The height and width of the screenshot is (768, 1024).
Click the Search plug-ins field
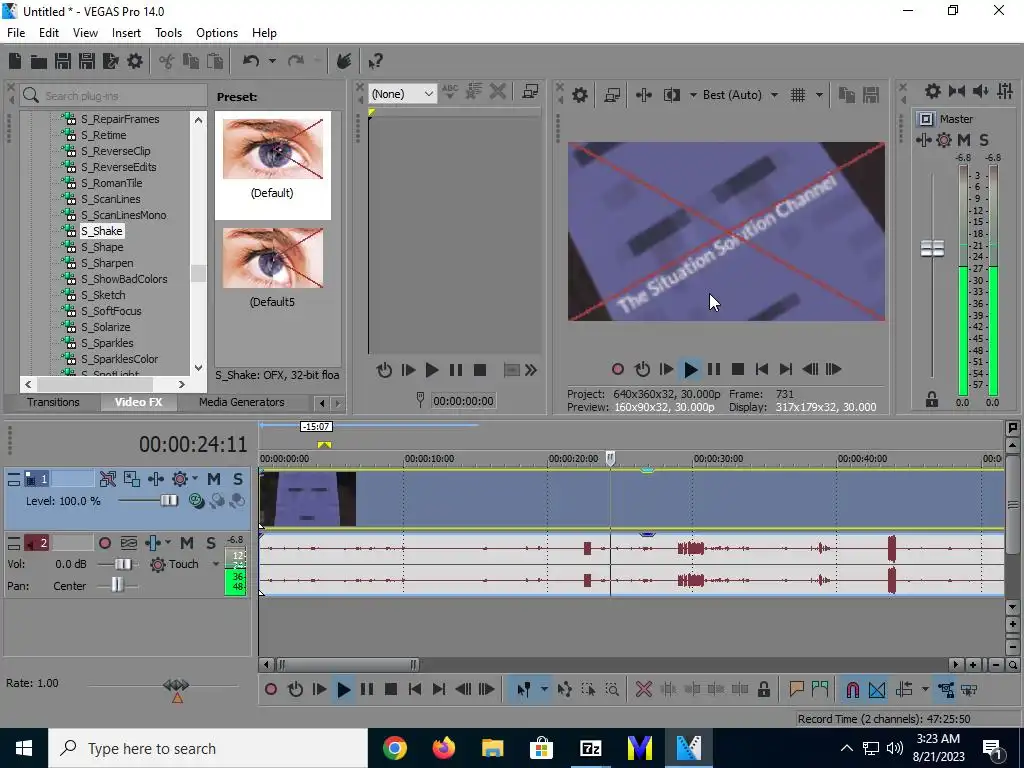(114, 96)
